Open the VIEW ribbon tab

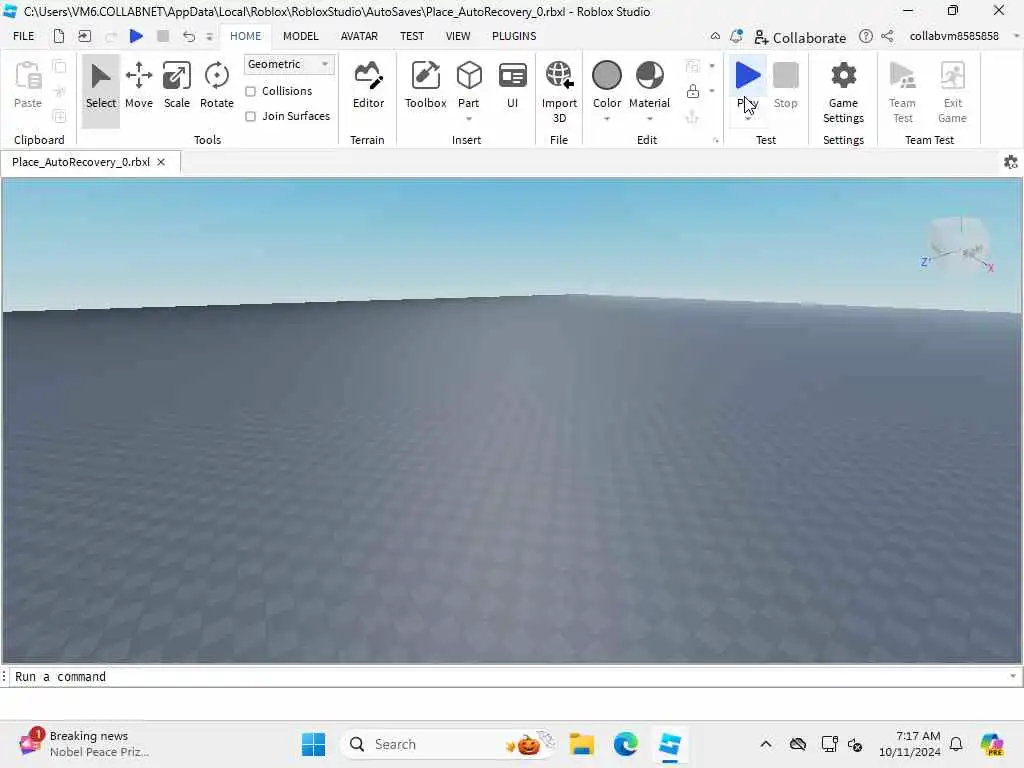tap(458, 36)
